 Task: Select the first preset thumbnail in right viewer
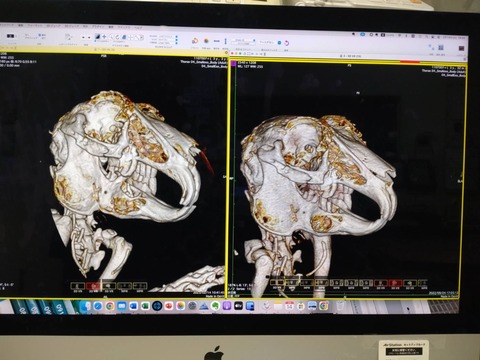tap(277, 283)
